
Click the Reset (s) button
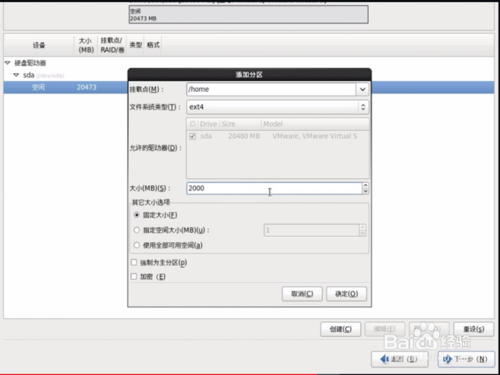474,329
